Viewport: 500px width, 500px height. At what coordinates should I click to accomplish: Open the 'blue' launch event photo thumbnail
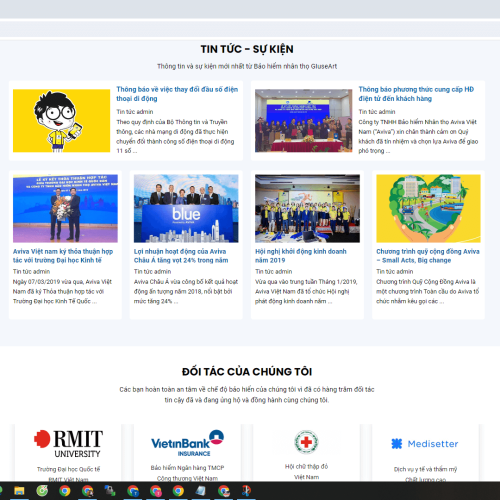coord(186,208)
